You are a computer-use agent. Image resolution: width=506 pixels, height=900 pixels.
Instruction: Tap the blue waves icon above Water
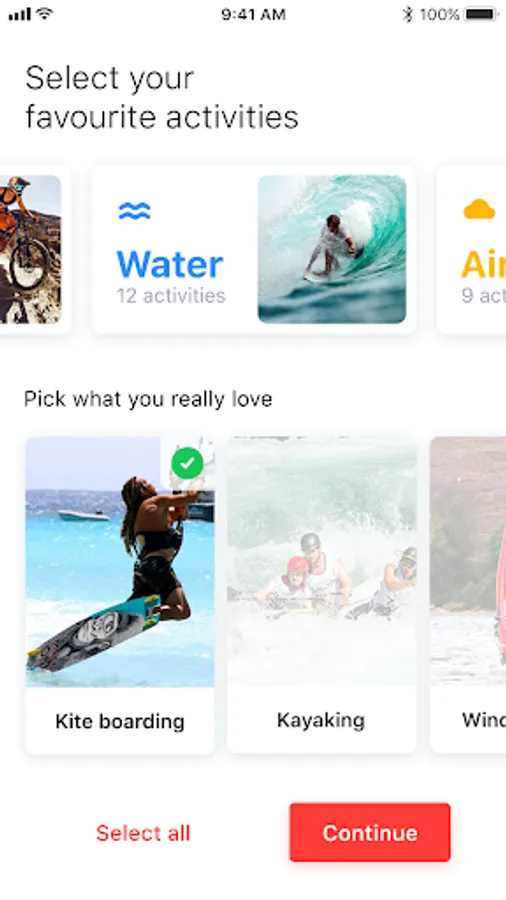coord(135,211)
